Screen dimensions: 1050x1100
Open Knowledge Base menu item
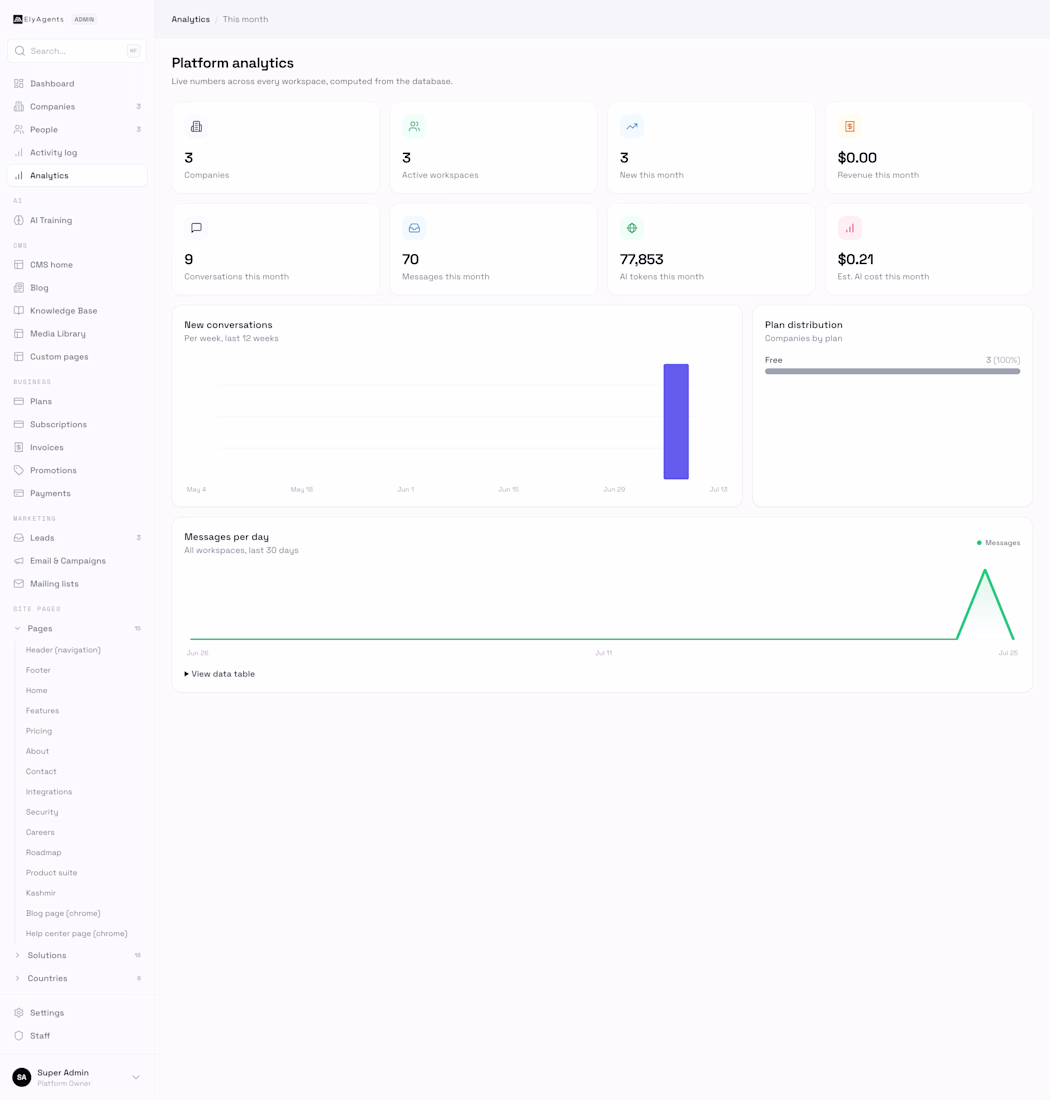point(77,311)
